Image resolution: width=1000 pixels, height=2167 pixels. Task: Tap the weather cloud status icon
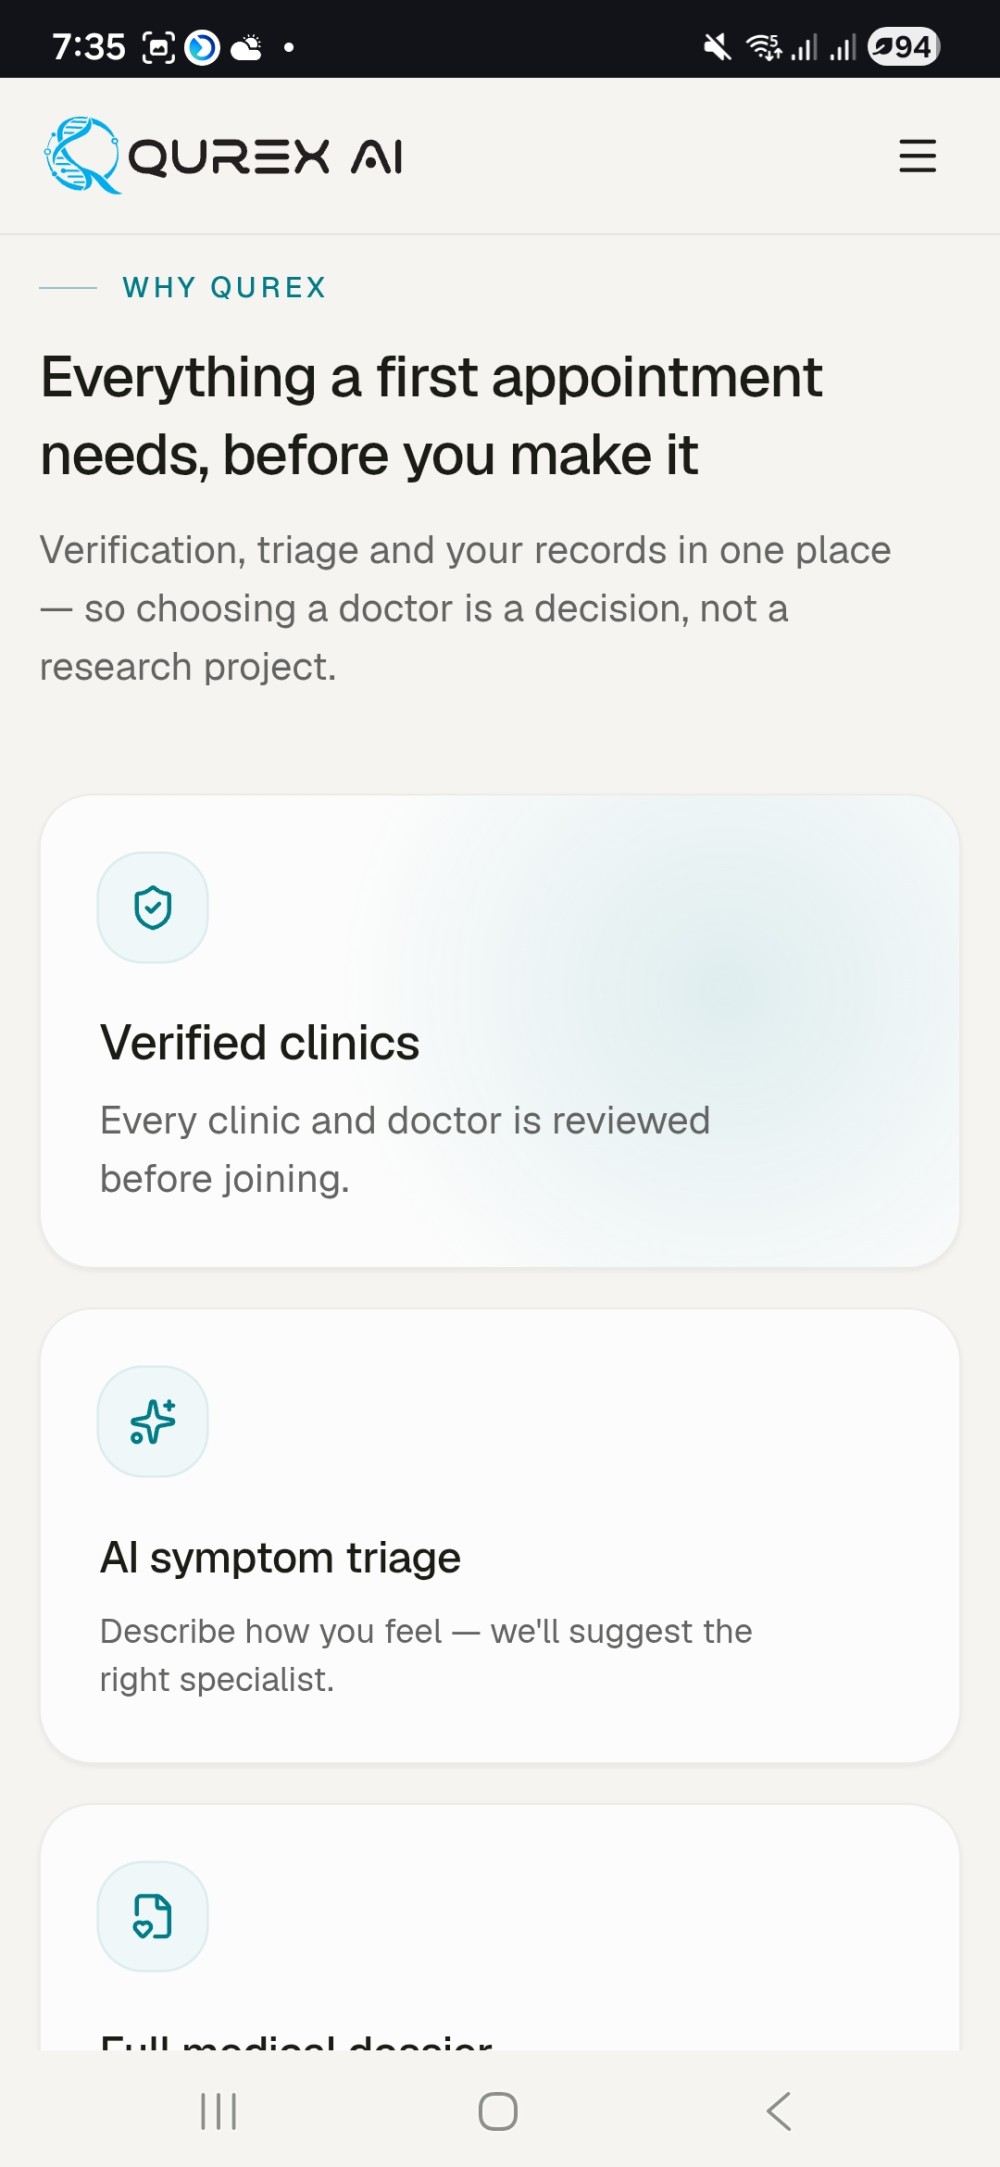tap(247, 47)
